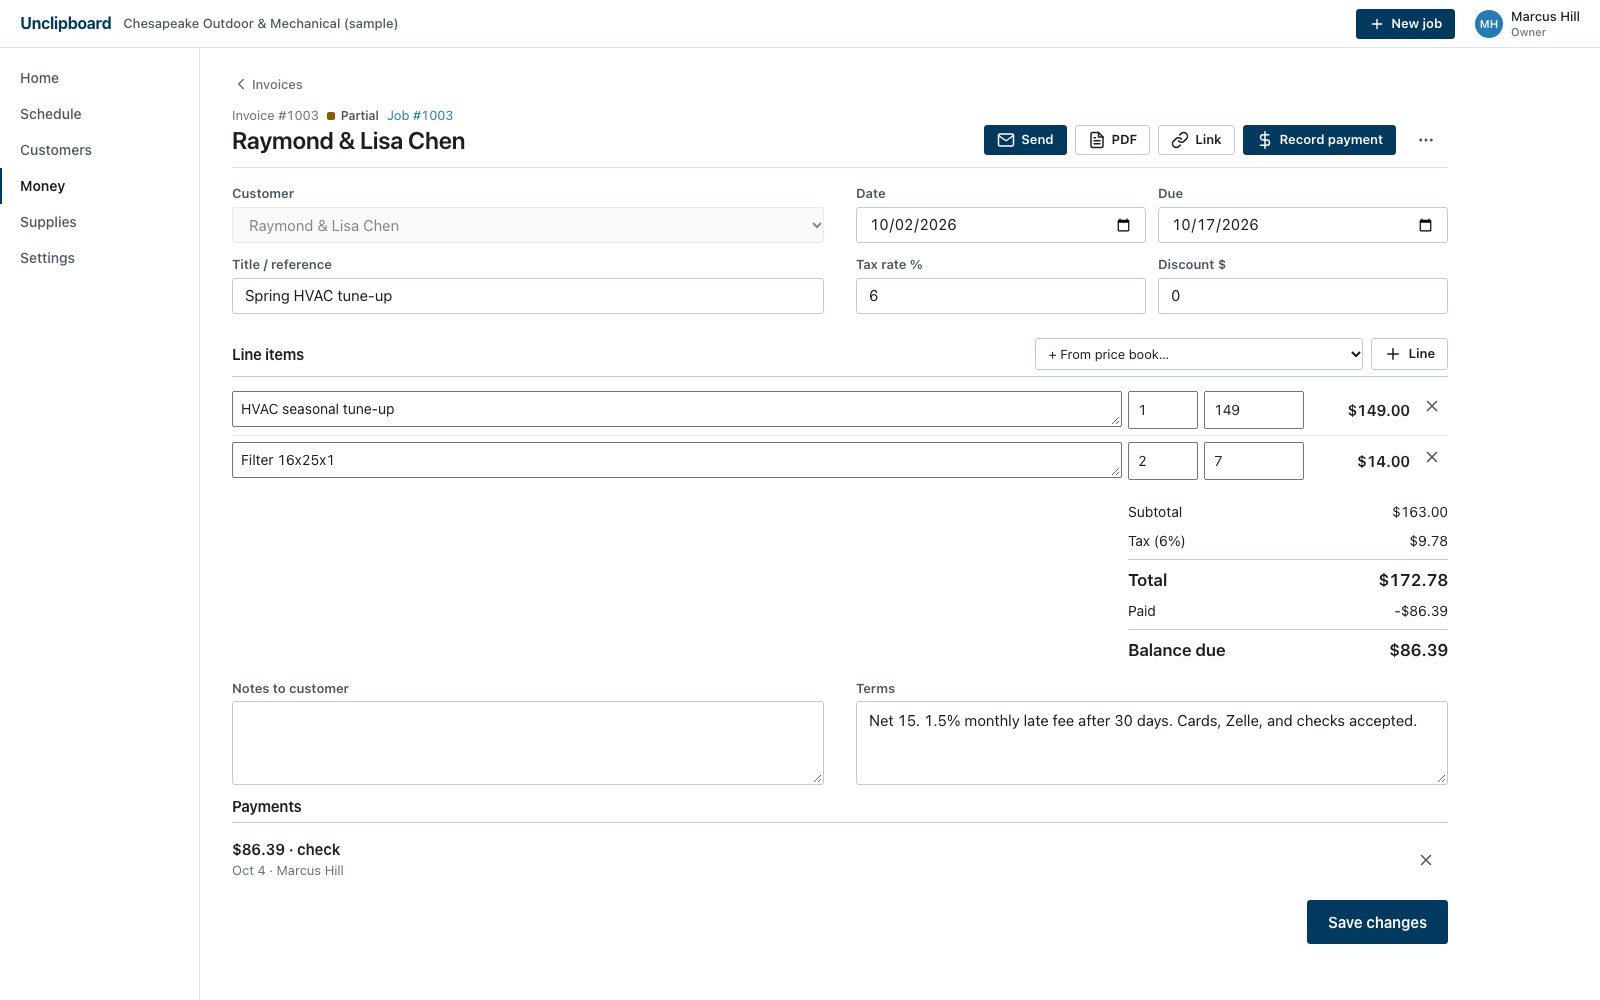The width and height of the screenshot is (1600, 1000).
Task: Click the Balance due $86.39 amount
Action: (x=1418, y=650)
